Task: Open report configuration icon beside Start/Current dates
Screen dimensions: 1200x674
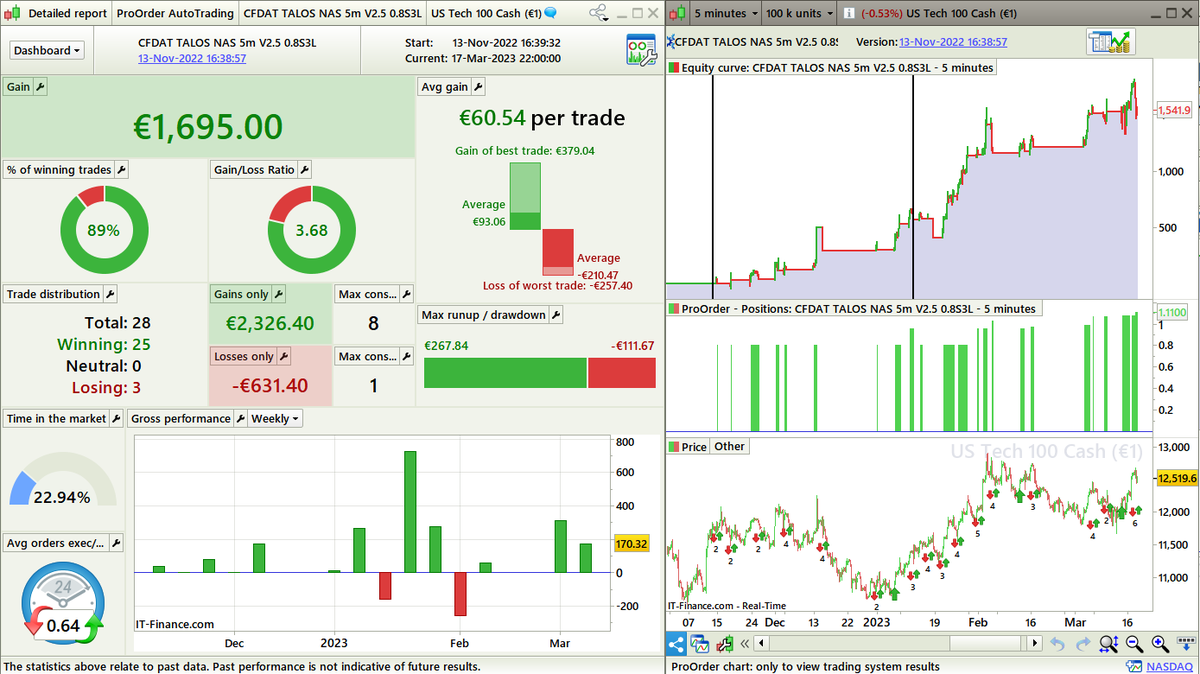Action: click(640, 50)
